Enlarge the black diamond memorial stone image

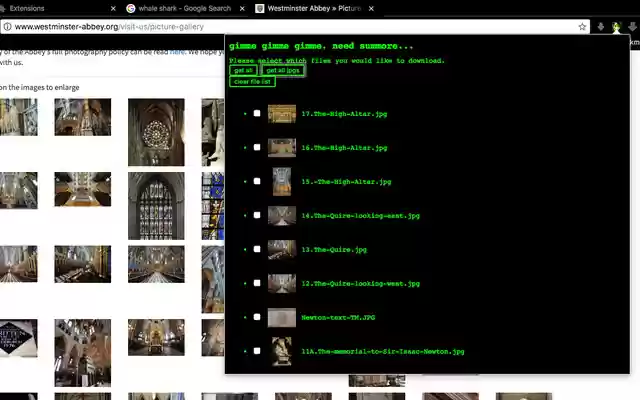click(18, 338)
